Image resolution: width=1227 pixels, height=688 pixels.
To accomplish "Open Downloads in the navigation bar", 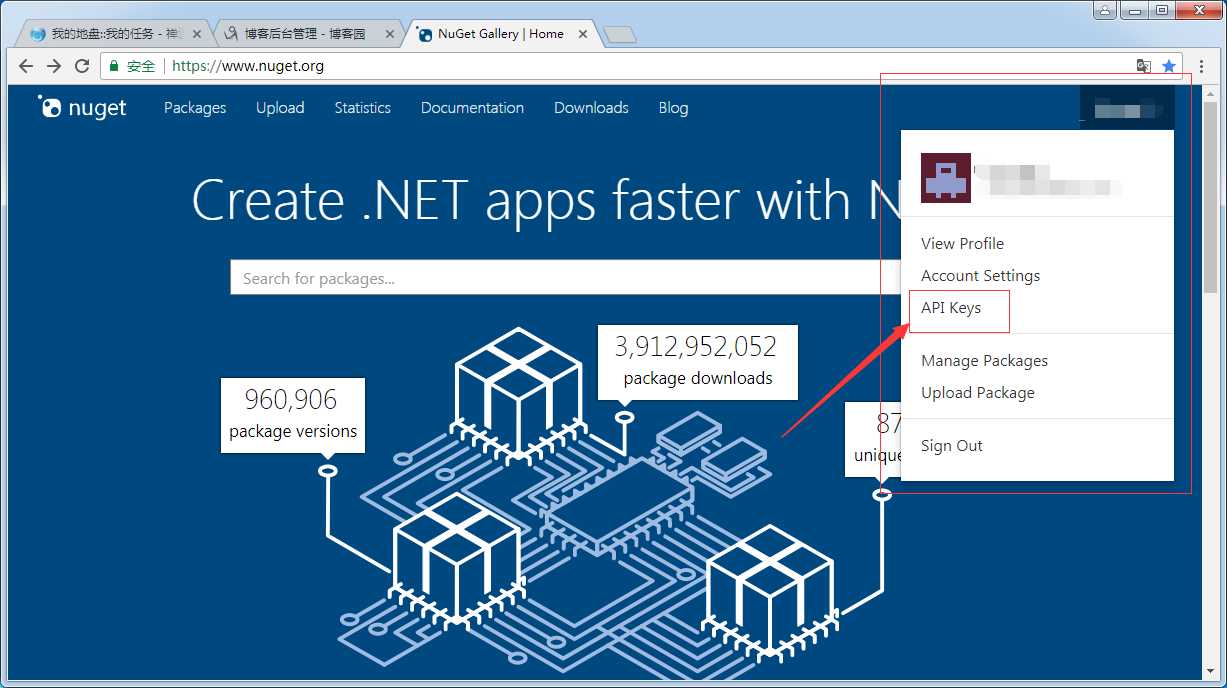I will (591, 107).
